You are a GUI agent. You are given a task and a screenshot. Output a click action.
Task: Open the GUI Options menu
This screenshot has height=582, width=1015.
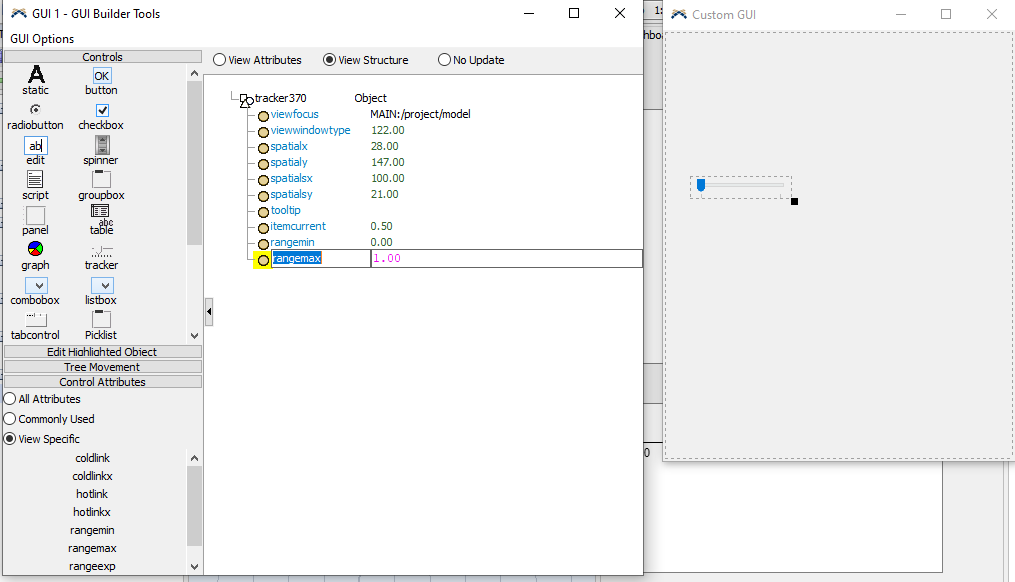tap(42, 39)
